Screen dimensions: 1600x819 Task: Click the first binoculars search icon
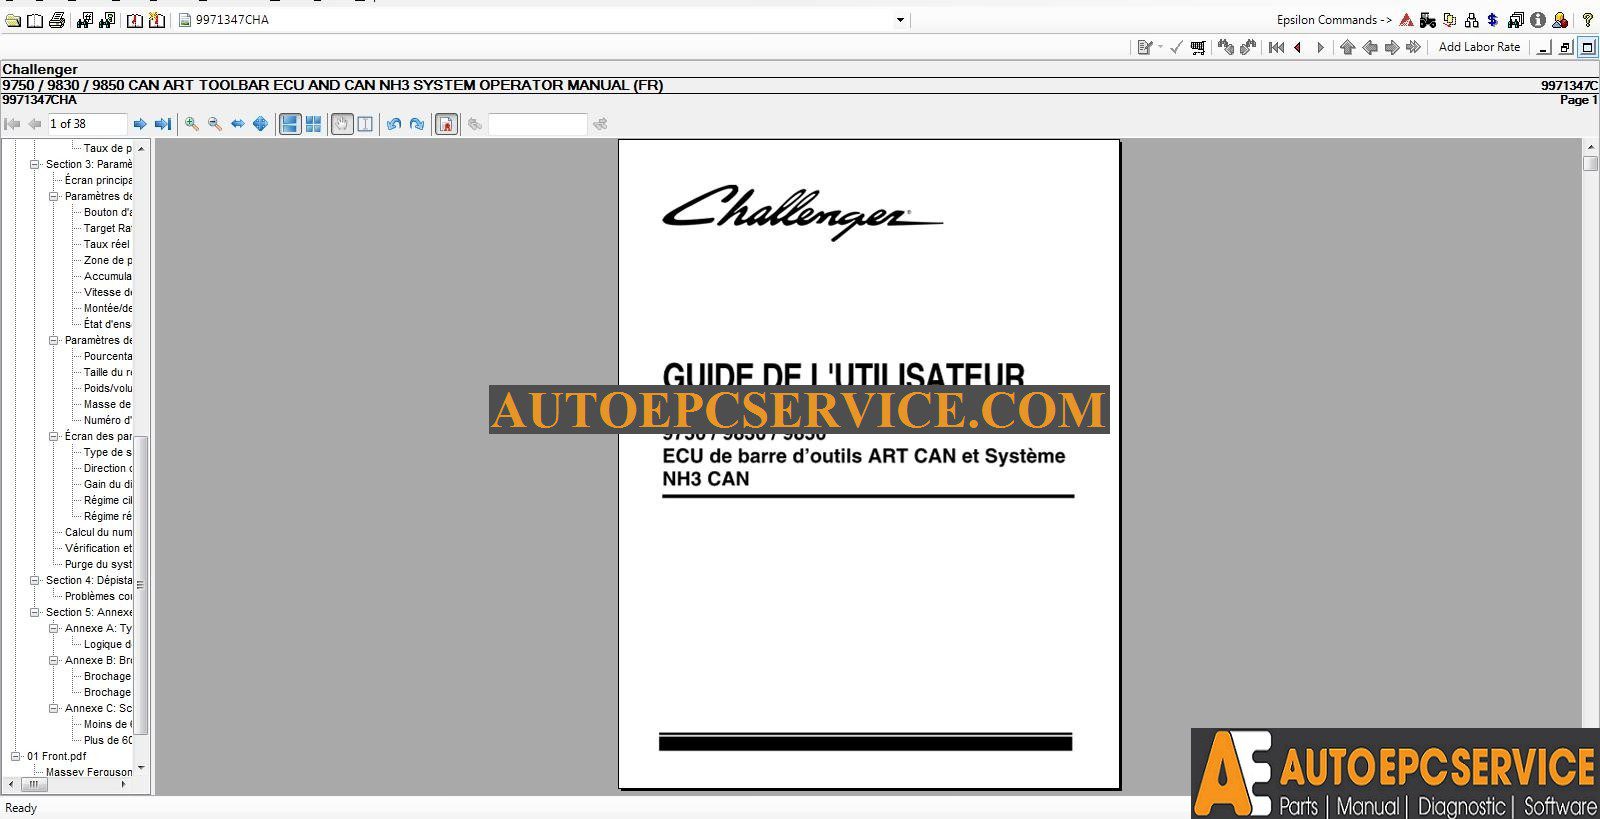coord(85,20)
